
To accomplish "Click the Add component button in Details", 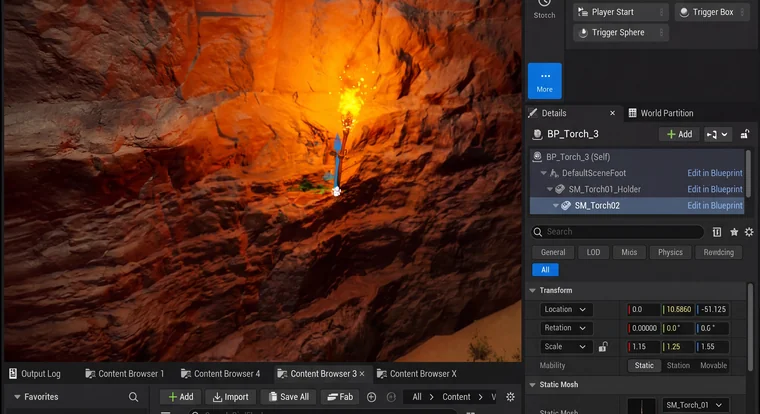I will (x=679, y=134).
